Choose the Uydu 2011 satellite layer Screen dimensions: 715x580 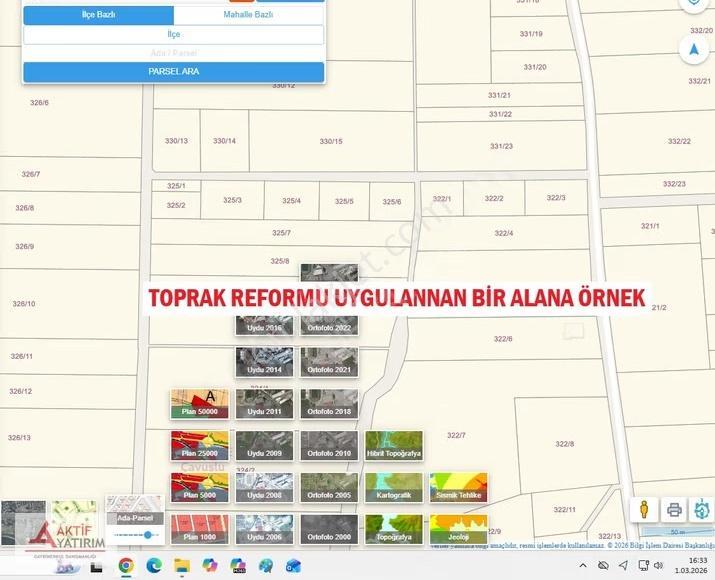tap(264, 404)
